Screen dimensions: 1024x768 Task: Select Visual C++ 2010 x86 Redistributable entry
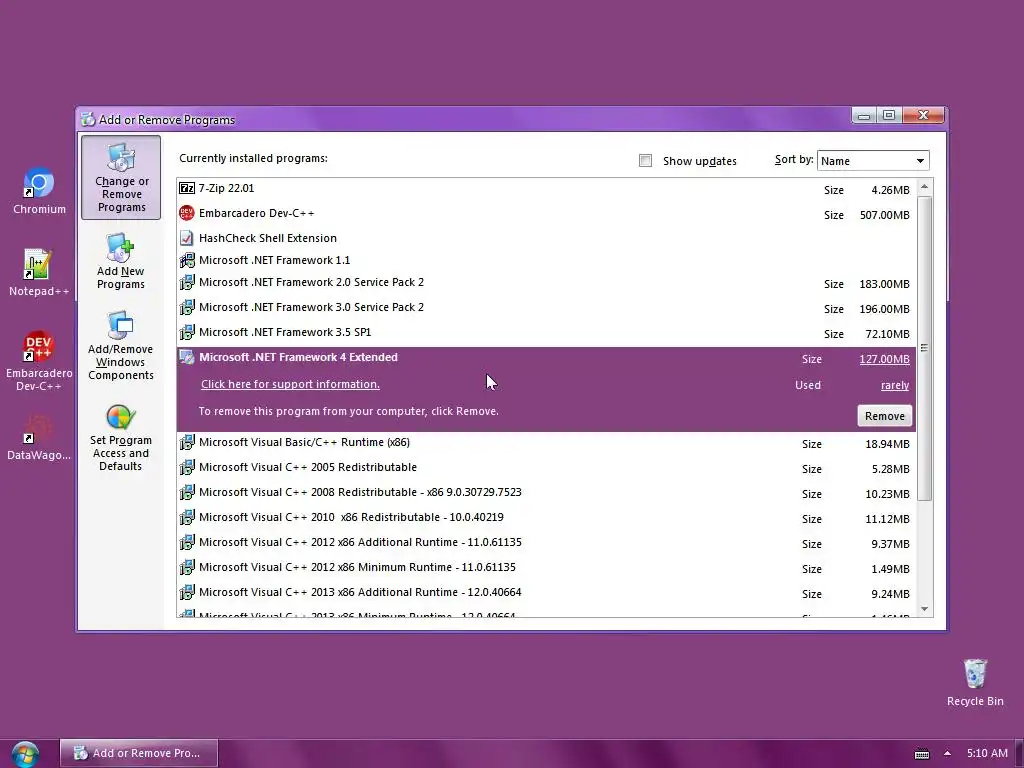point(351,517)
